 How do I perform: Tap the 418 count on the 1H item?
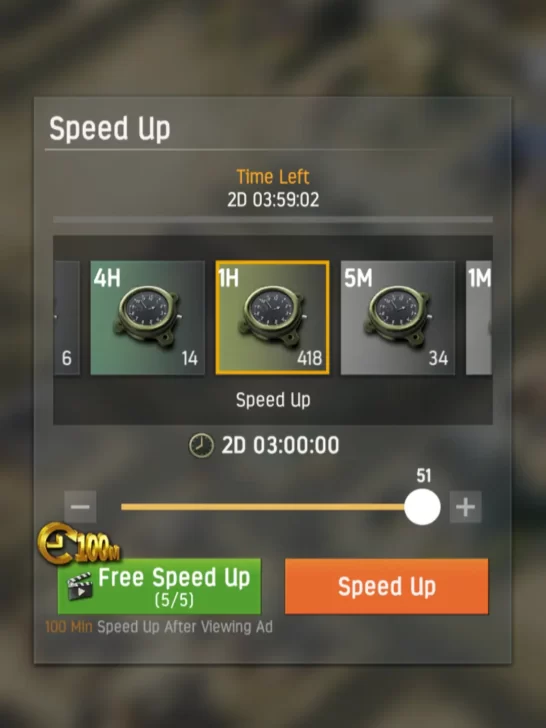[x=309, y=358]
